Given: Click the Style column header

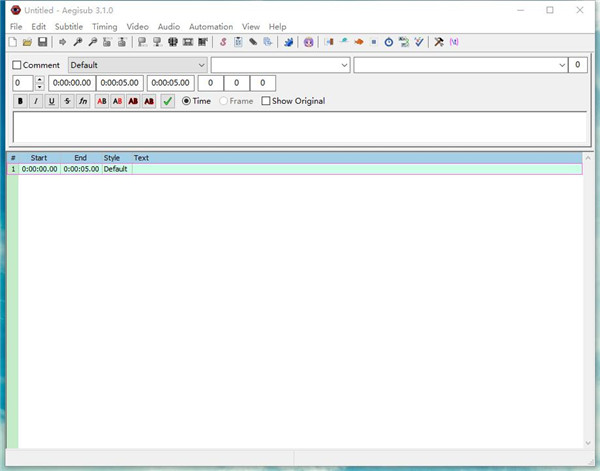Looking at the screenshot, I should (111, 158).
